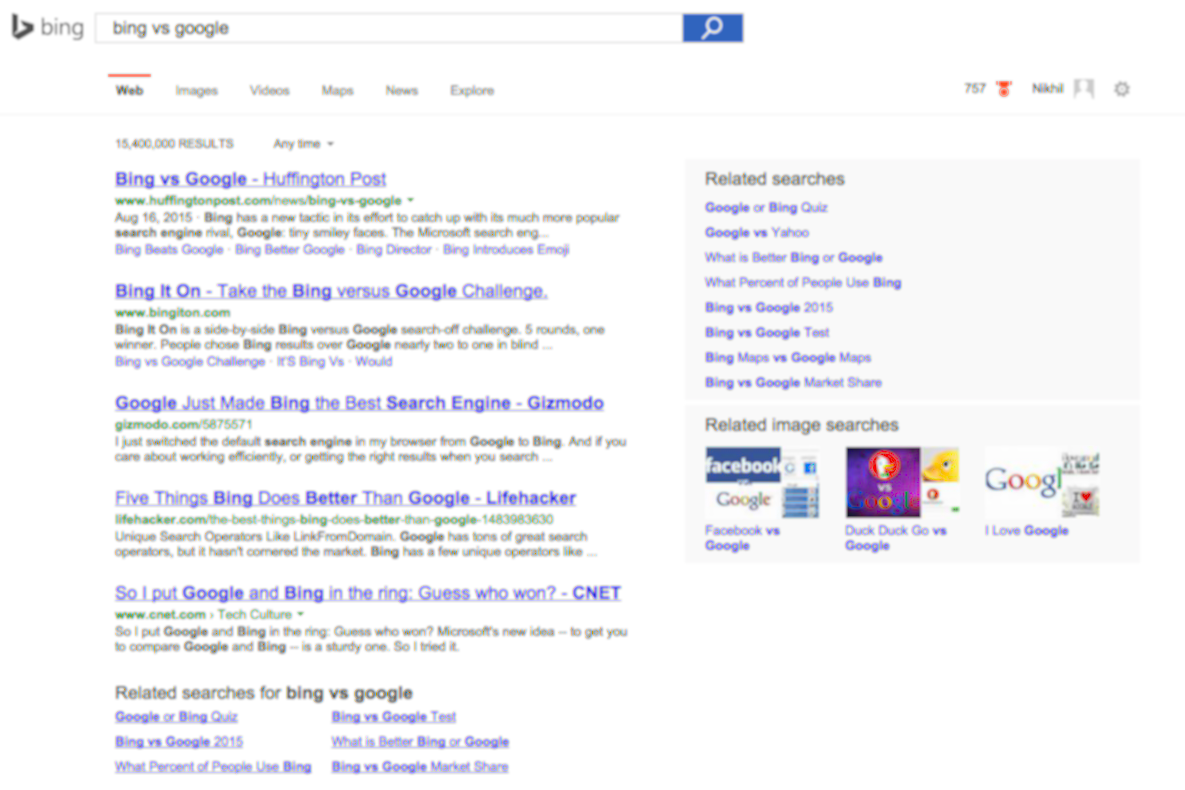Click the '15,400,000 RESULTS' count
Screen dimensions: 1185x790
[x=174, y=144]
